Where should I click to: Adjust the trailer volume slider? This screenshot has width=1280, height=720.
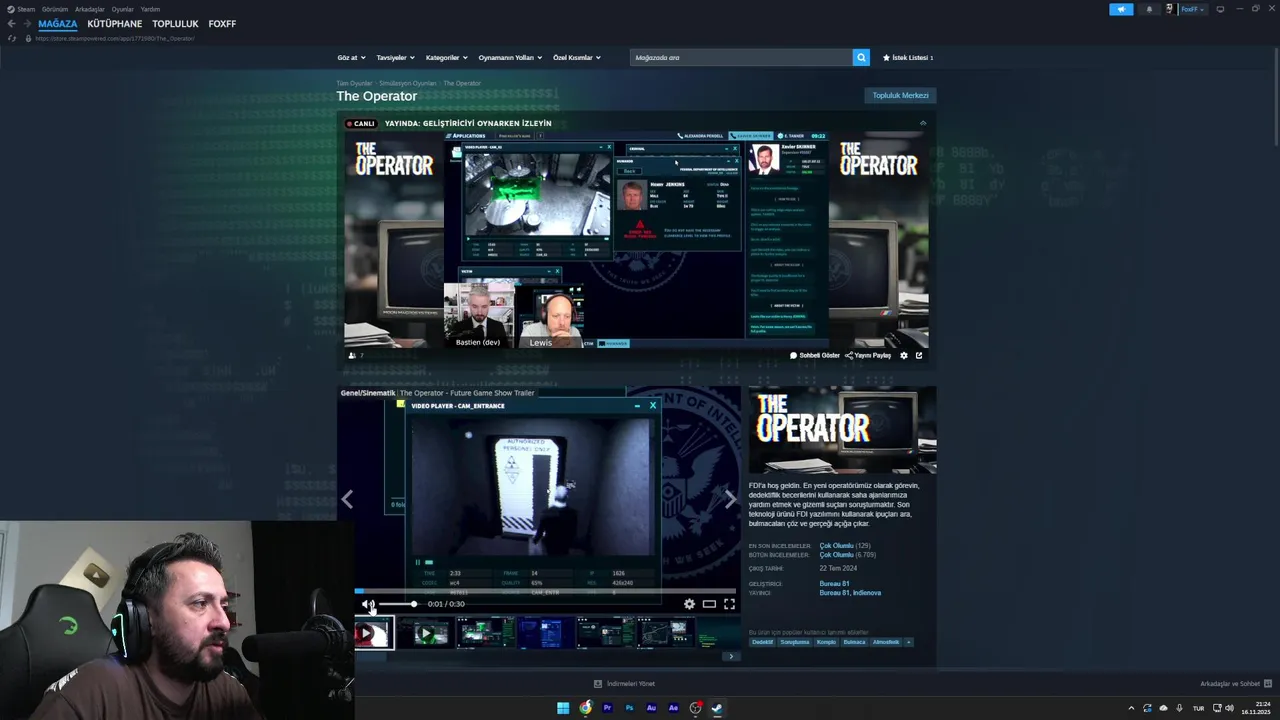(397, 604)
